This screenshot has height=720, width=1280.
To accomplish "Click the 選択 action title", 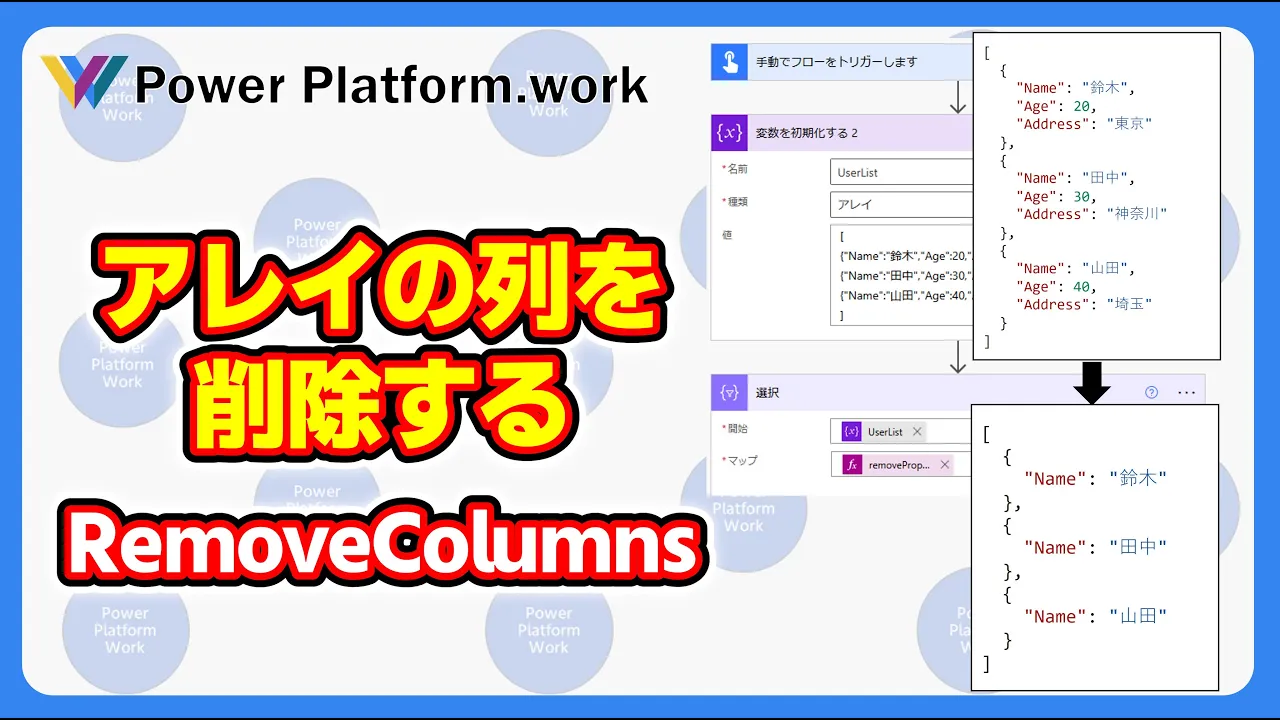I will (767, 393).
